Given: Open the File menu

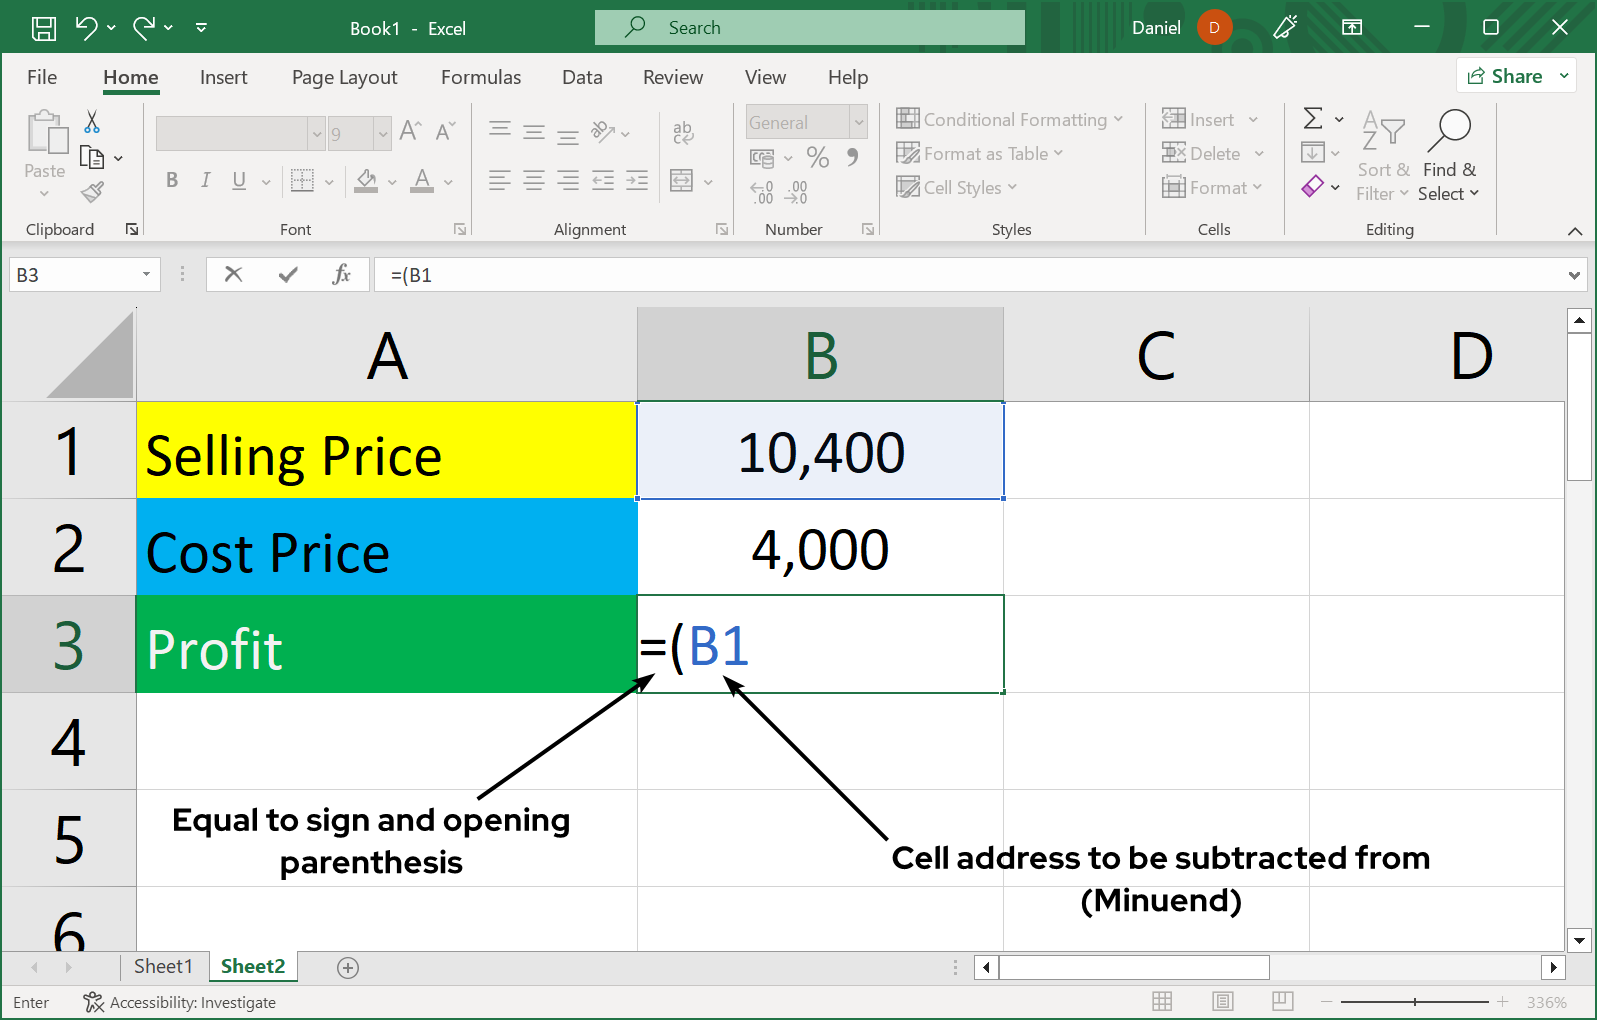Looking at the screenshot, I should 42,77.
